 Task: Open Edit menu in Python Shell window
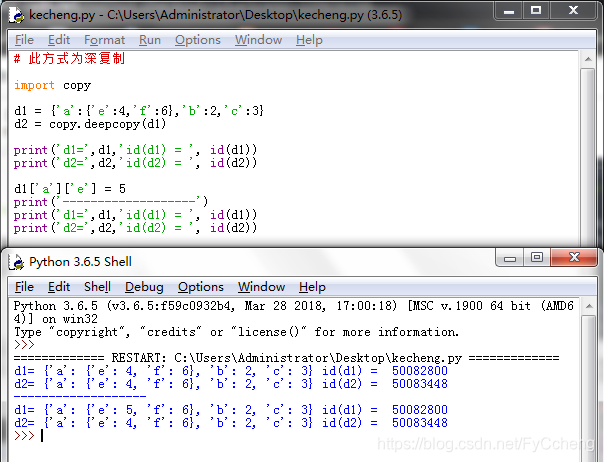pyautogui.click(x=59, y=287)
